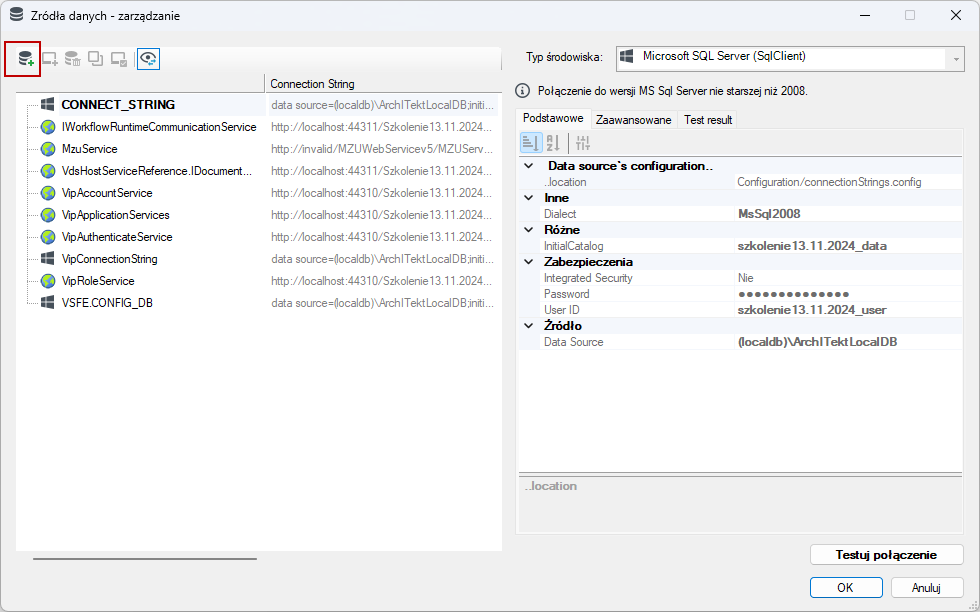
Task: Click the Anuluj button
Action: 926,588
